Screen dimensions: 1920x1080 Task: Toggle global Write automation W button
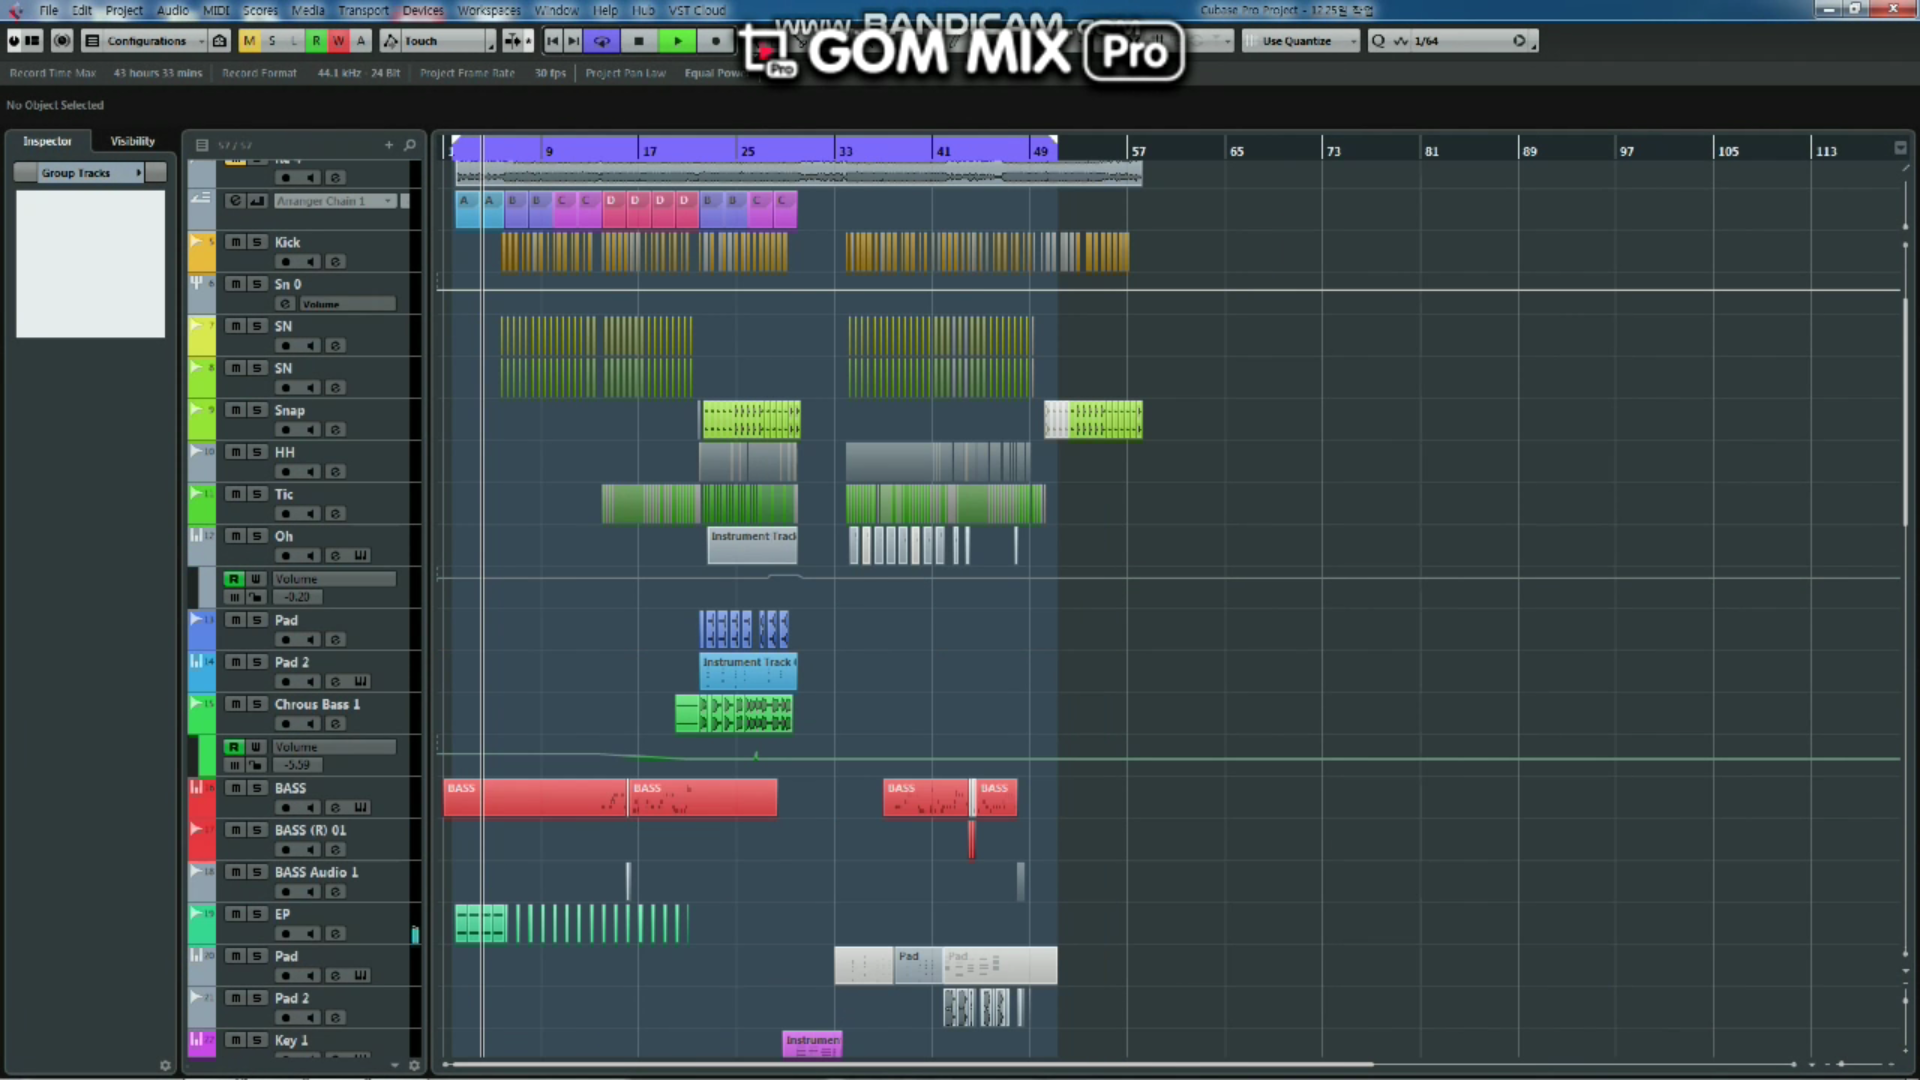(x=338, y=41)
